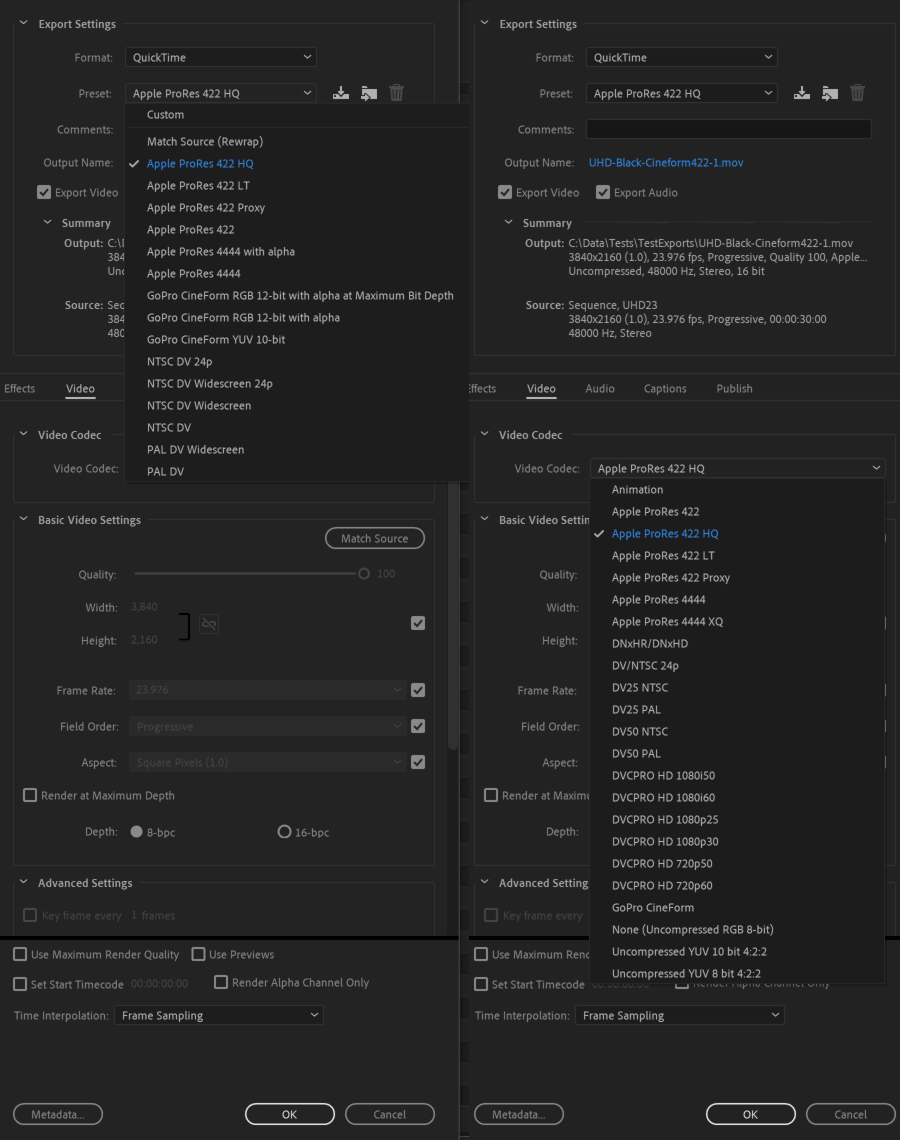
Task: Click OK button in right panel
Action: point(750,1115)
